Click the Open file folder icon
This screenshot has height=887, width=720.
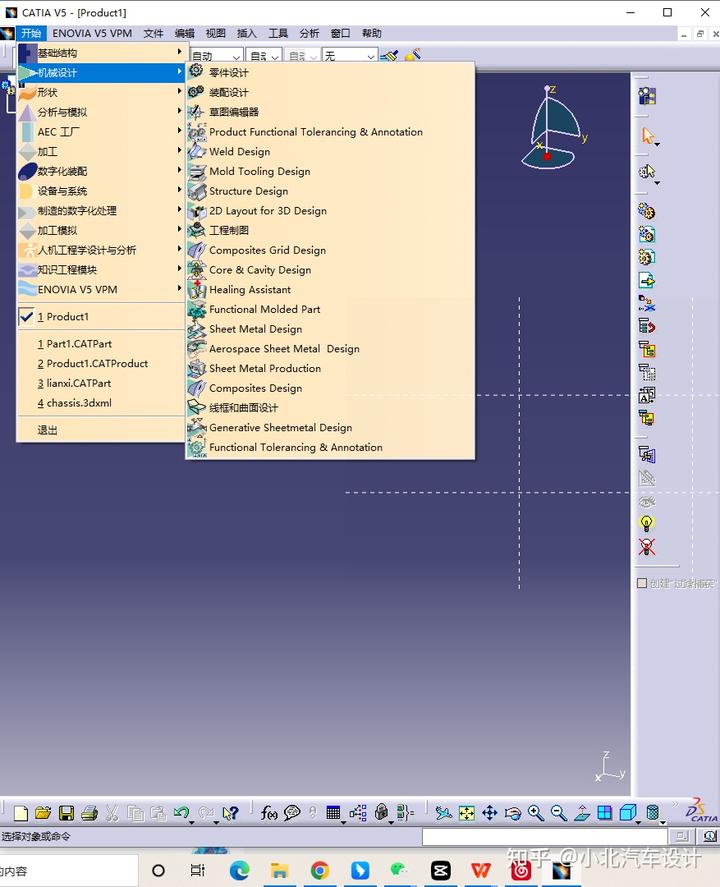coord(43,813)
